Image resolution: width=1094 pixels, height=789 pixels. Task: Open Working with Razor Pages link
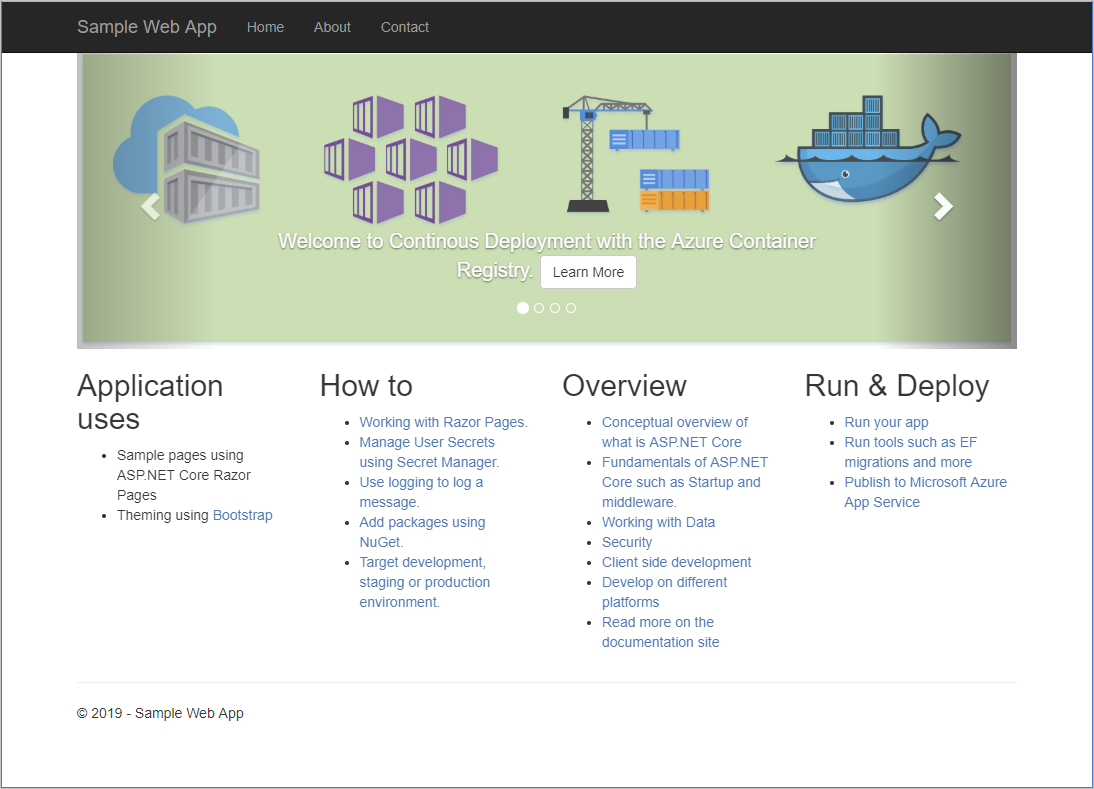coord(444,422)
